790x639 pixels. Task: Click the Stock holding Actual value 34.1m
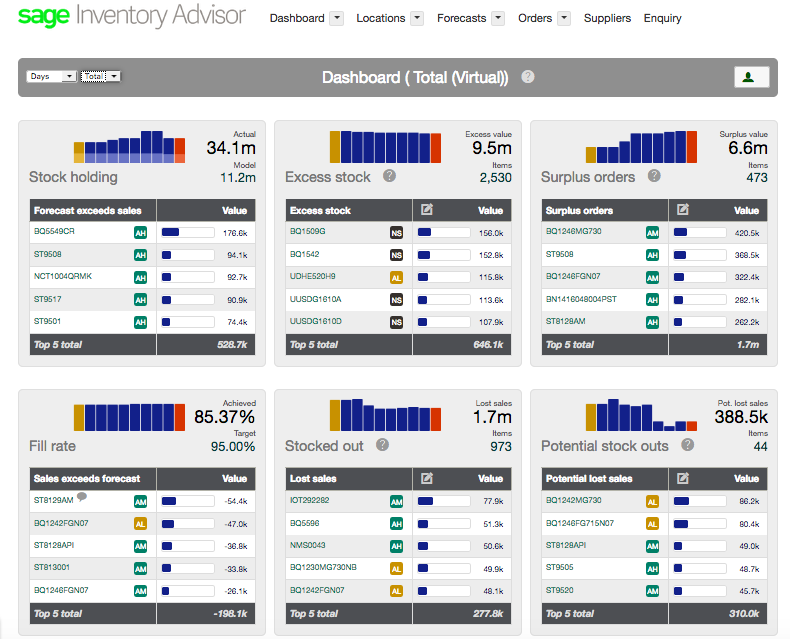231,148
